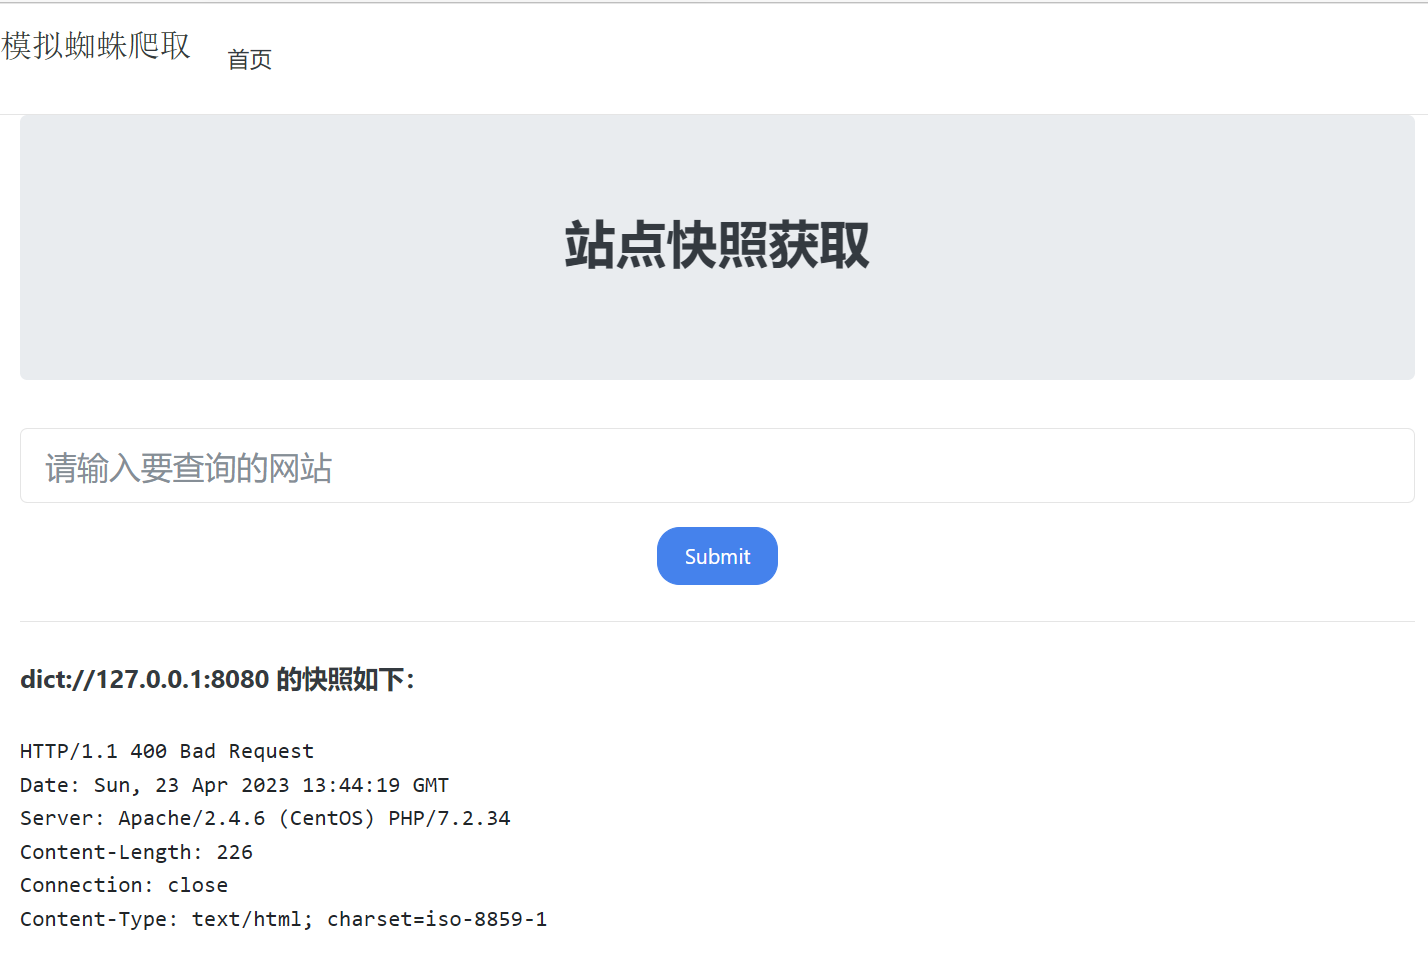Click the 的快照如下 result label
This screenshot has height=979, width=1428.
(344, 680)
